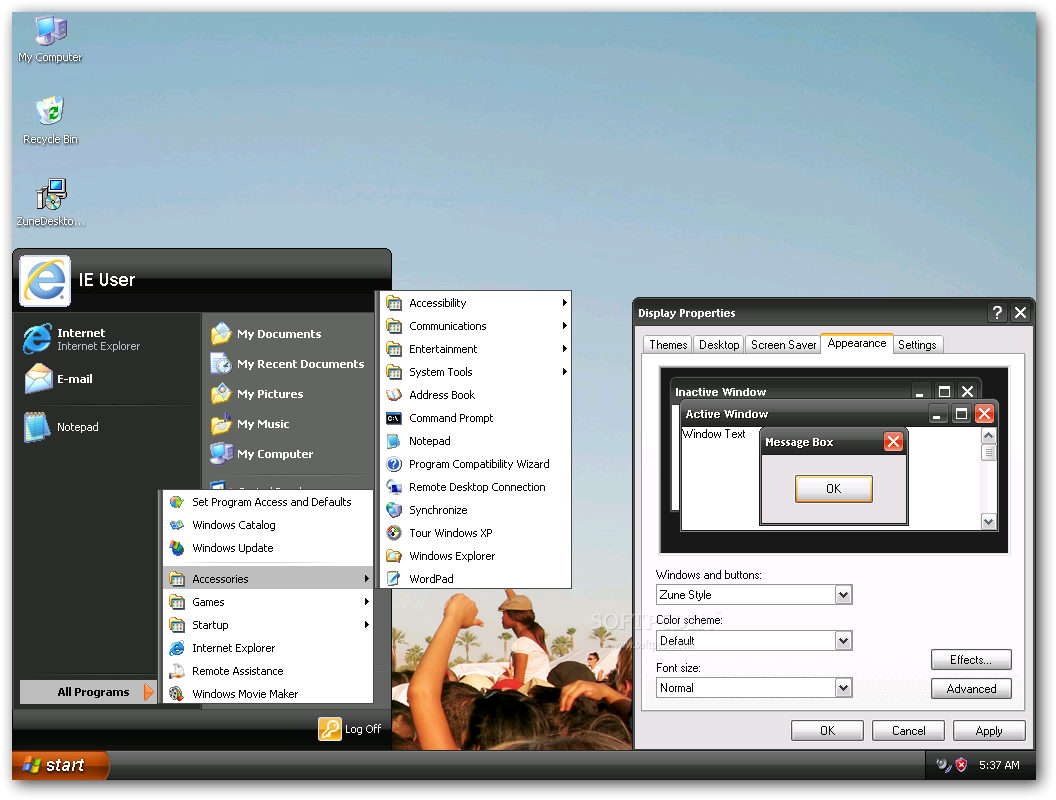Open the Color scheme dropdown
This screenshot has width=1056, height=800.
tap(843, 640)
